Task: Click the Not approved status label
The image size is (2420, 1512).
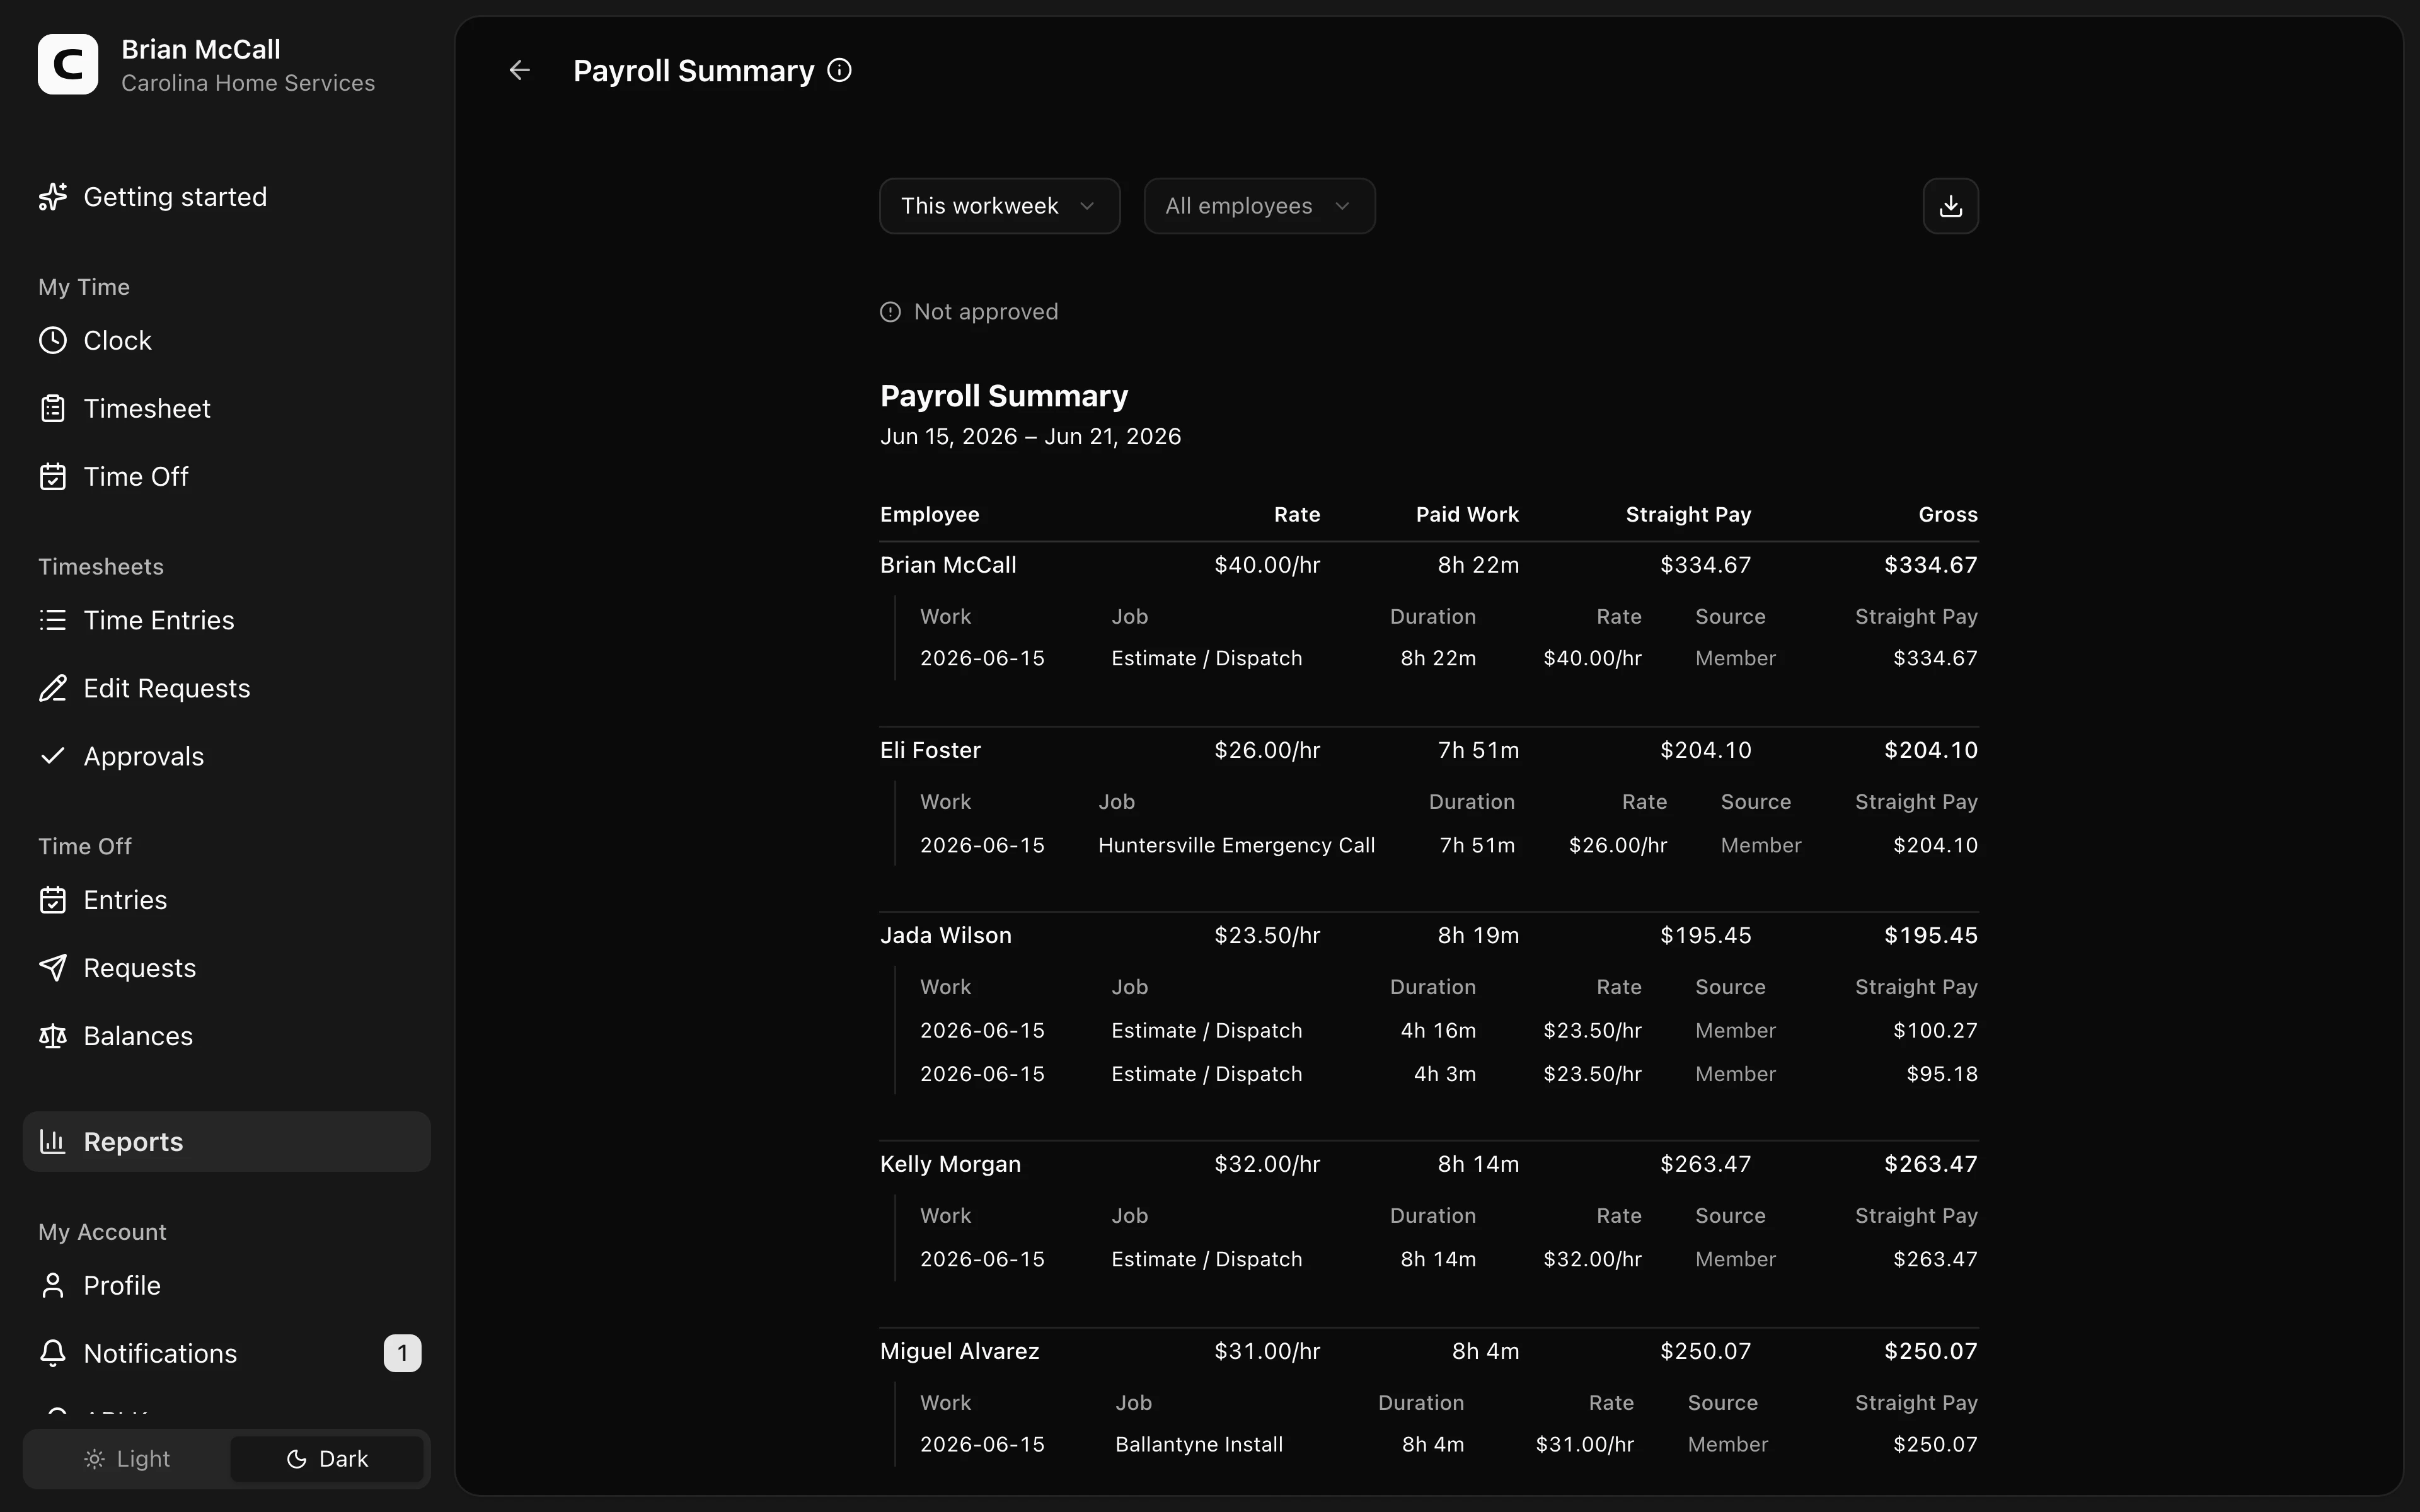Action: click(986, 312)
